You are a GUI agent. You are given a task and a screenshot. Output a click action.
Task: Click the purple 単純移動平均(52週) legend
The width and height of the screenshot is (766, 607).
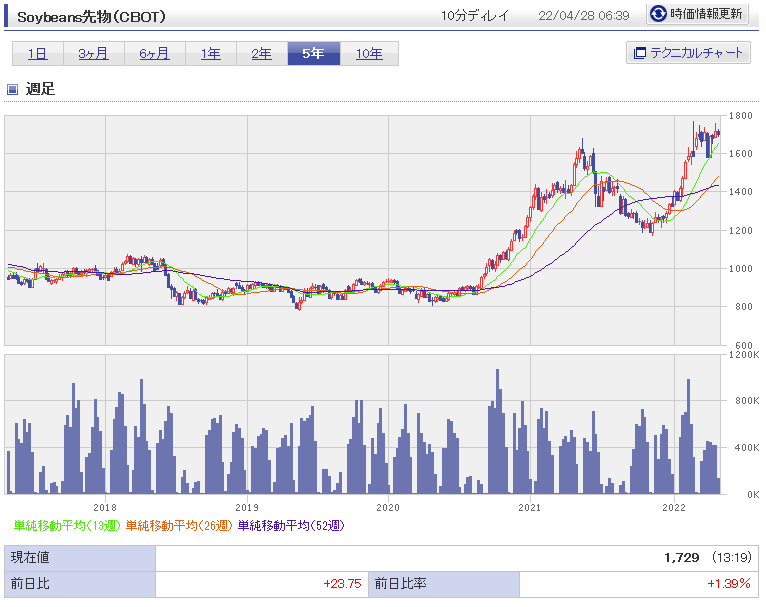pyautogui.click(x=291, y=525)
